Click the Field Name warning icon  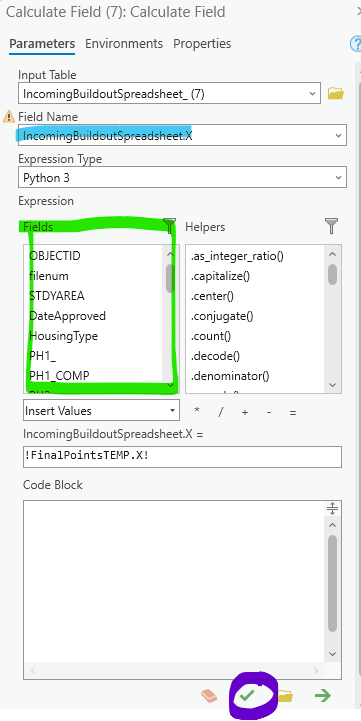[x=9, y=117]
